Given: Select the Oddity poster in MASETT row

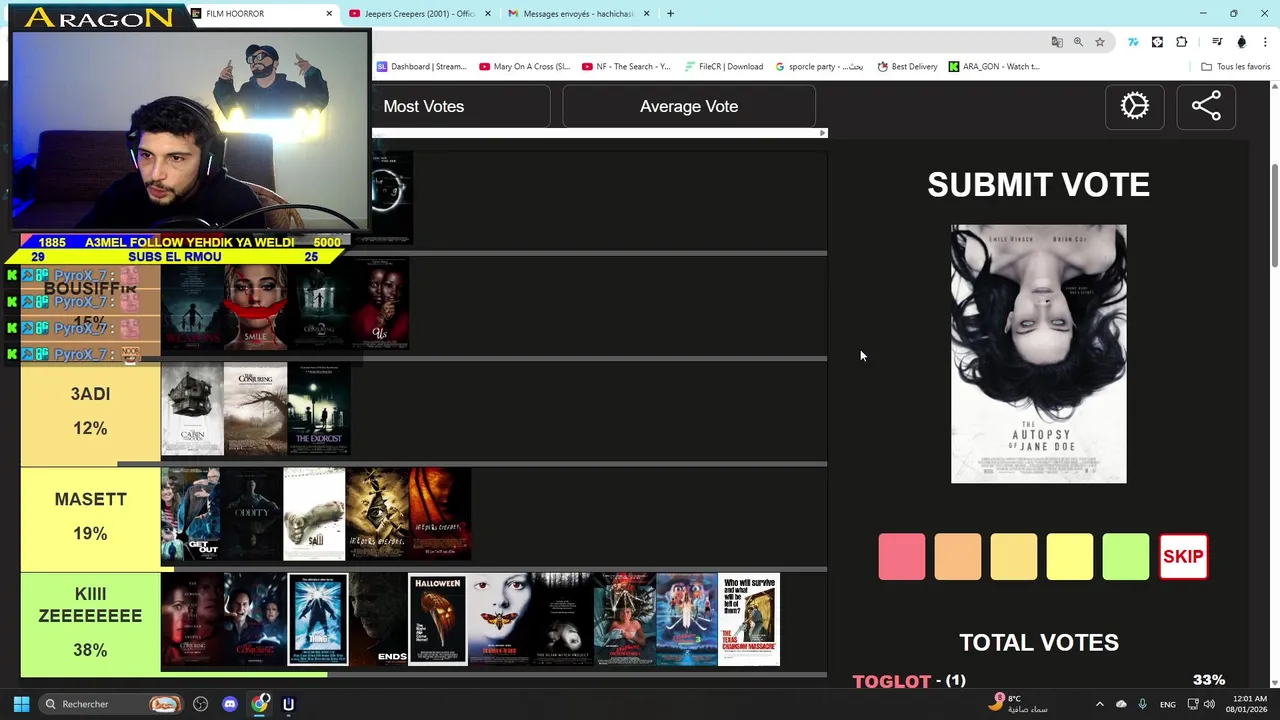Looking at the screenshot, I should (x=253, y=514).
